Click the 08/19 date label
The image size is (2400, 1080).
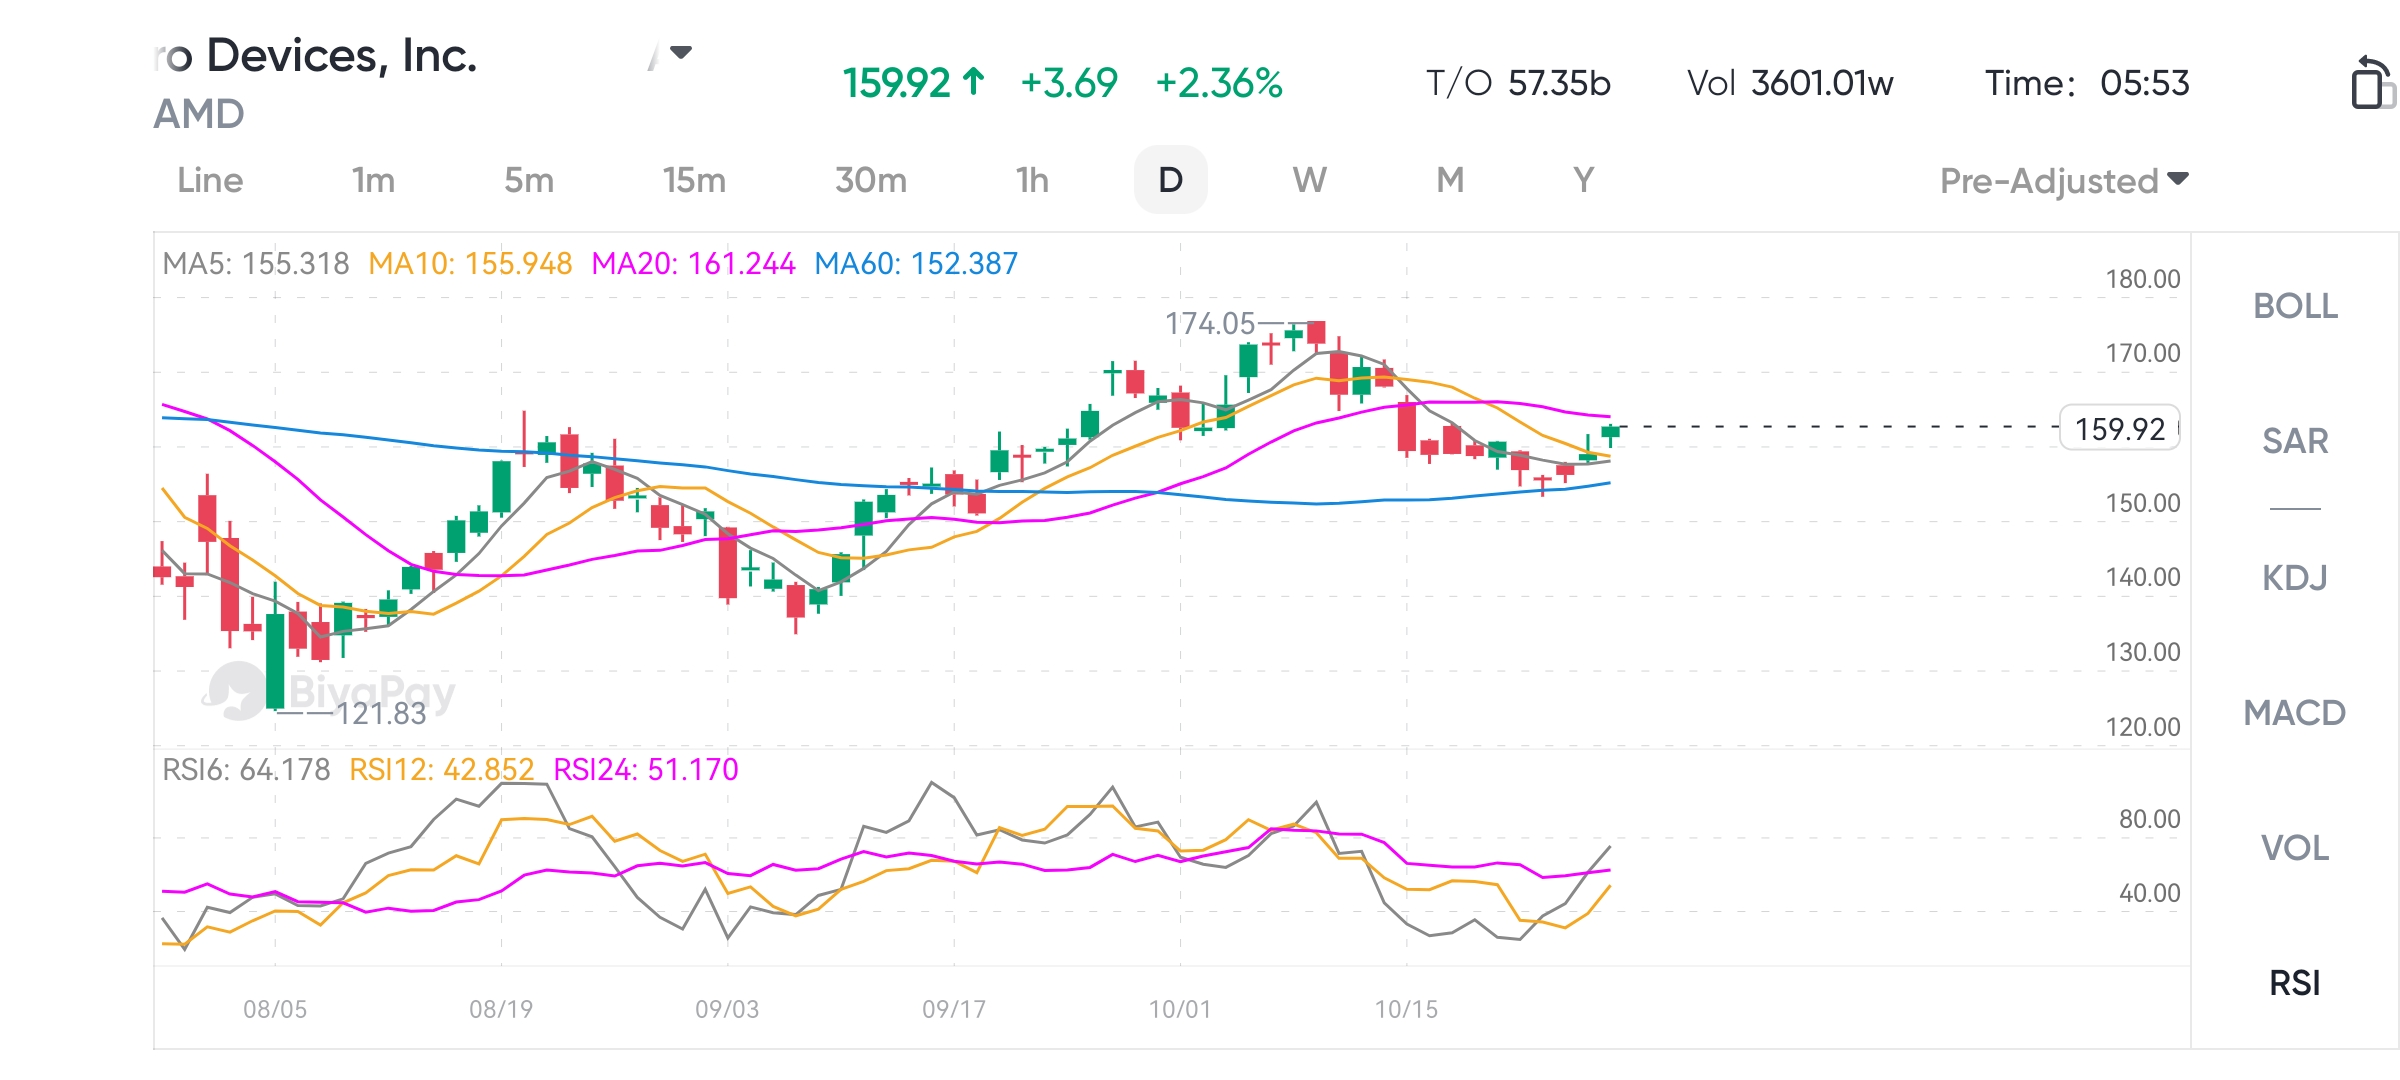click(501, 1010)
